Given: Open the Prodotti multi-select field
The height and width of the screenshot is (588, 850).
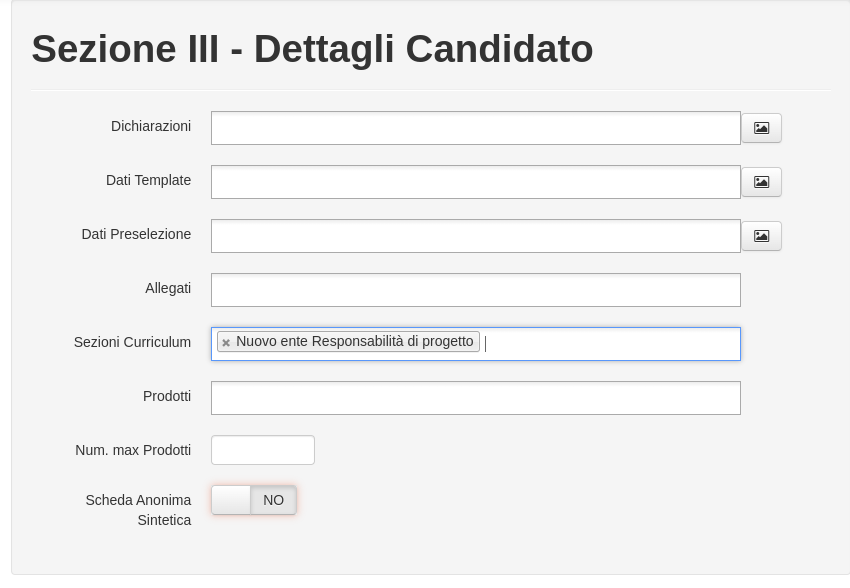Looking at the screenshot, I should (475, 398).
